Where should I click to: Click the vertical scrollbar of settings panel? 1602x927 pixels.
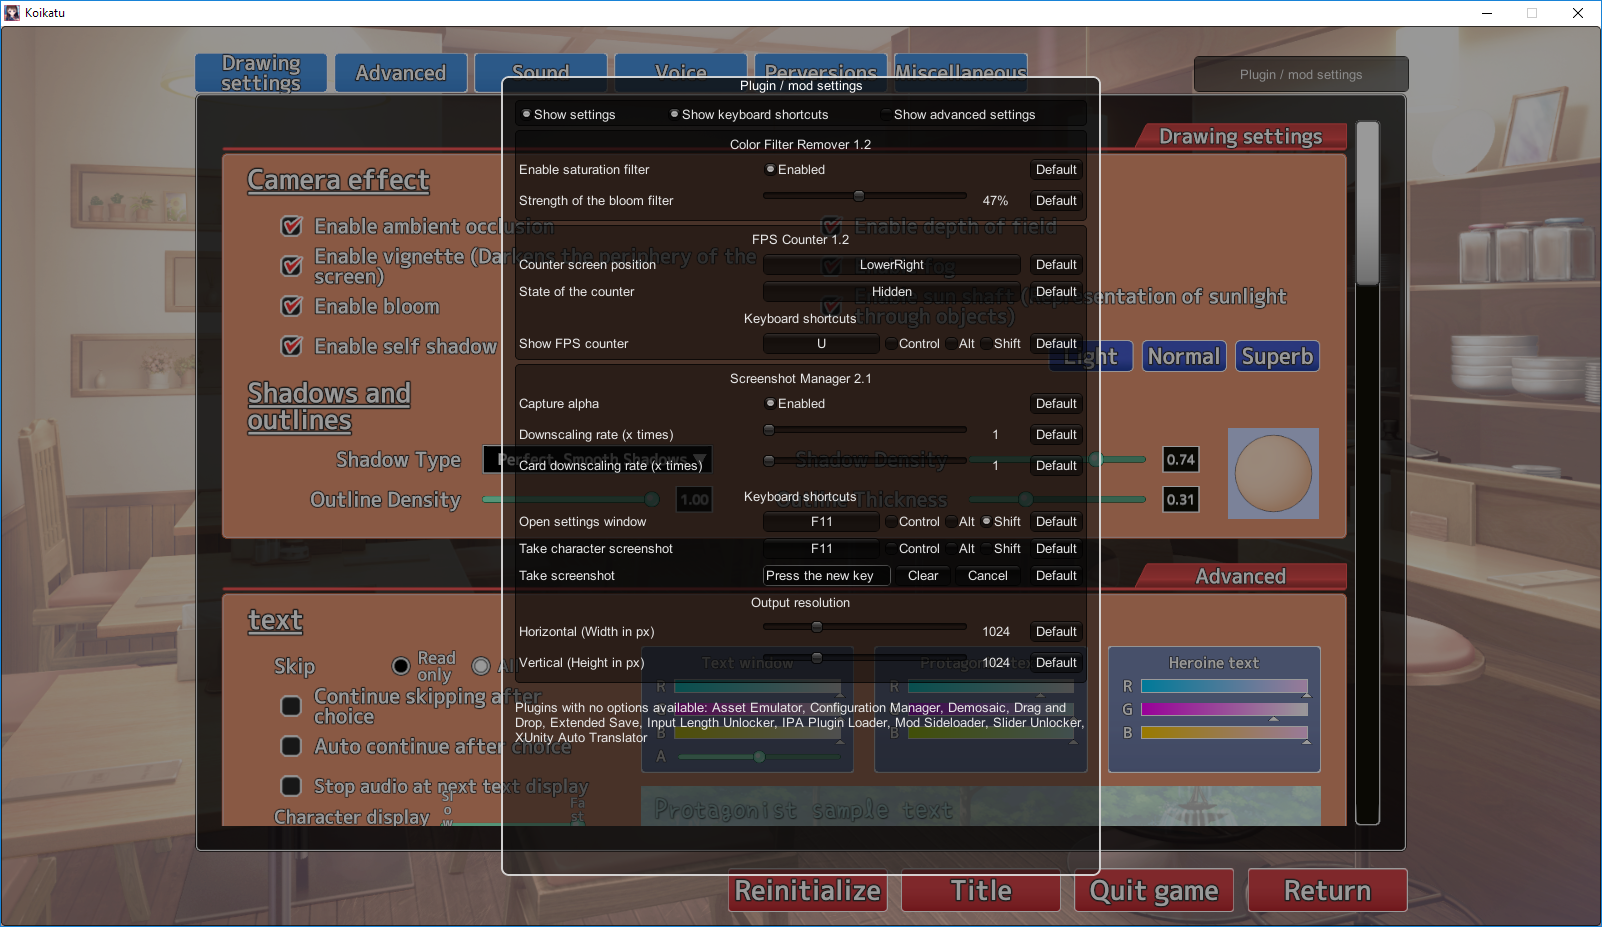coord(1367,472)
